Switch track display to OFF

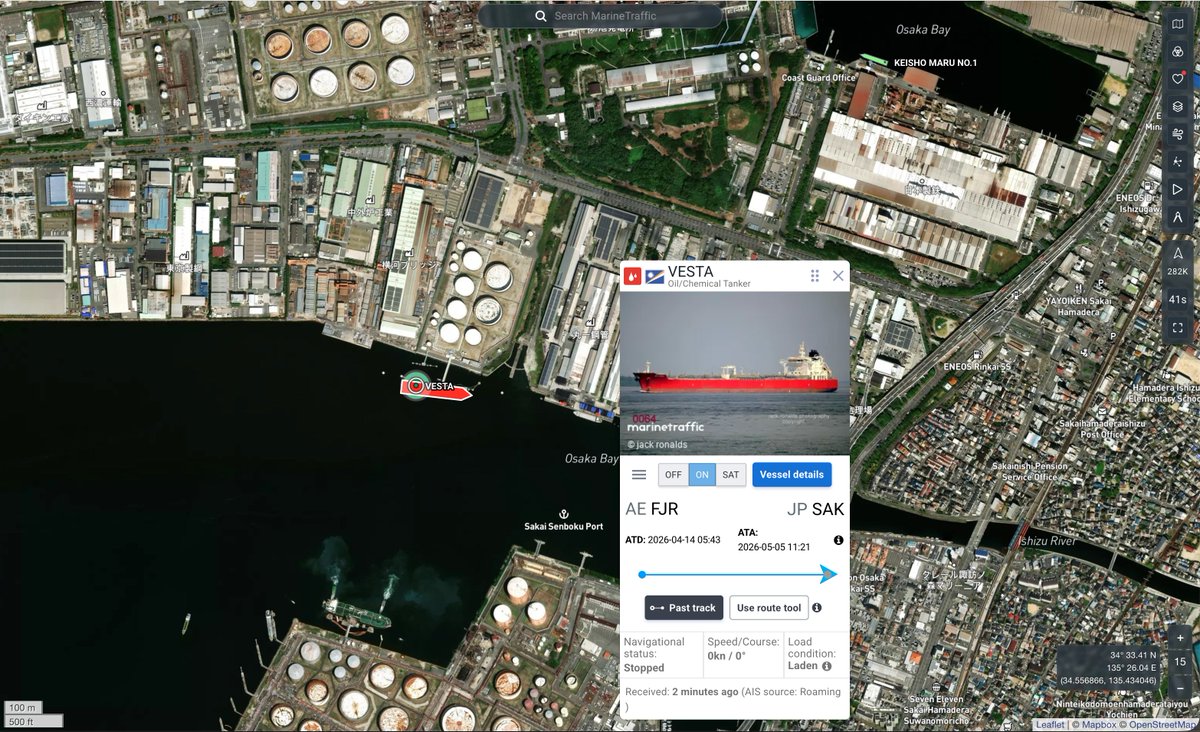click(x=673, y=475)
